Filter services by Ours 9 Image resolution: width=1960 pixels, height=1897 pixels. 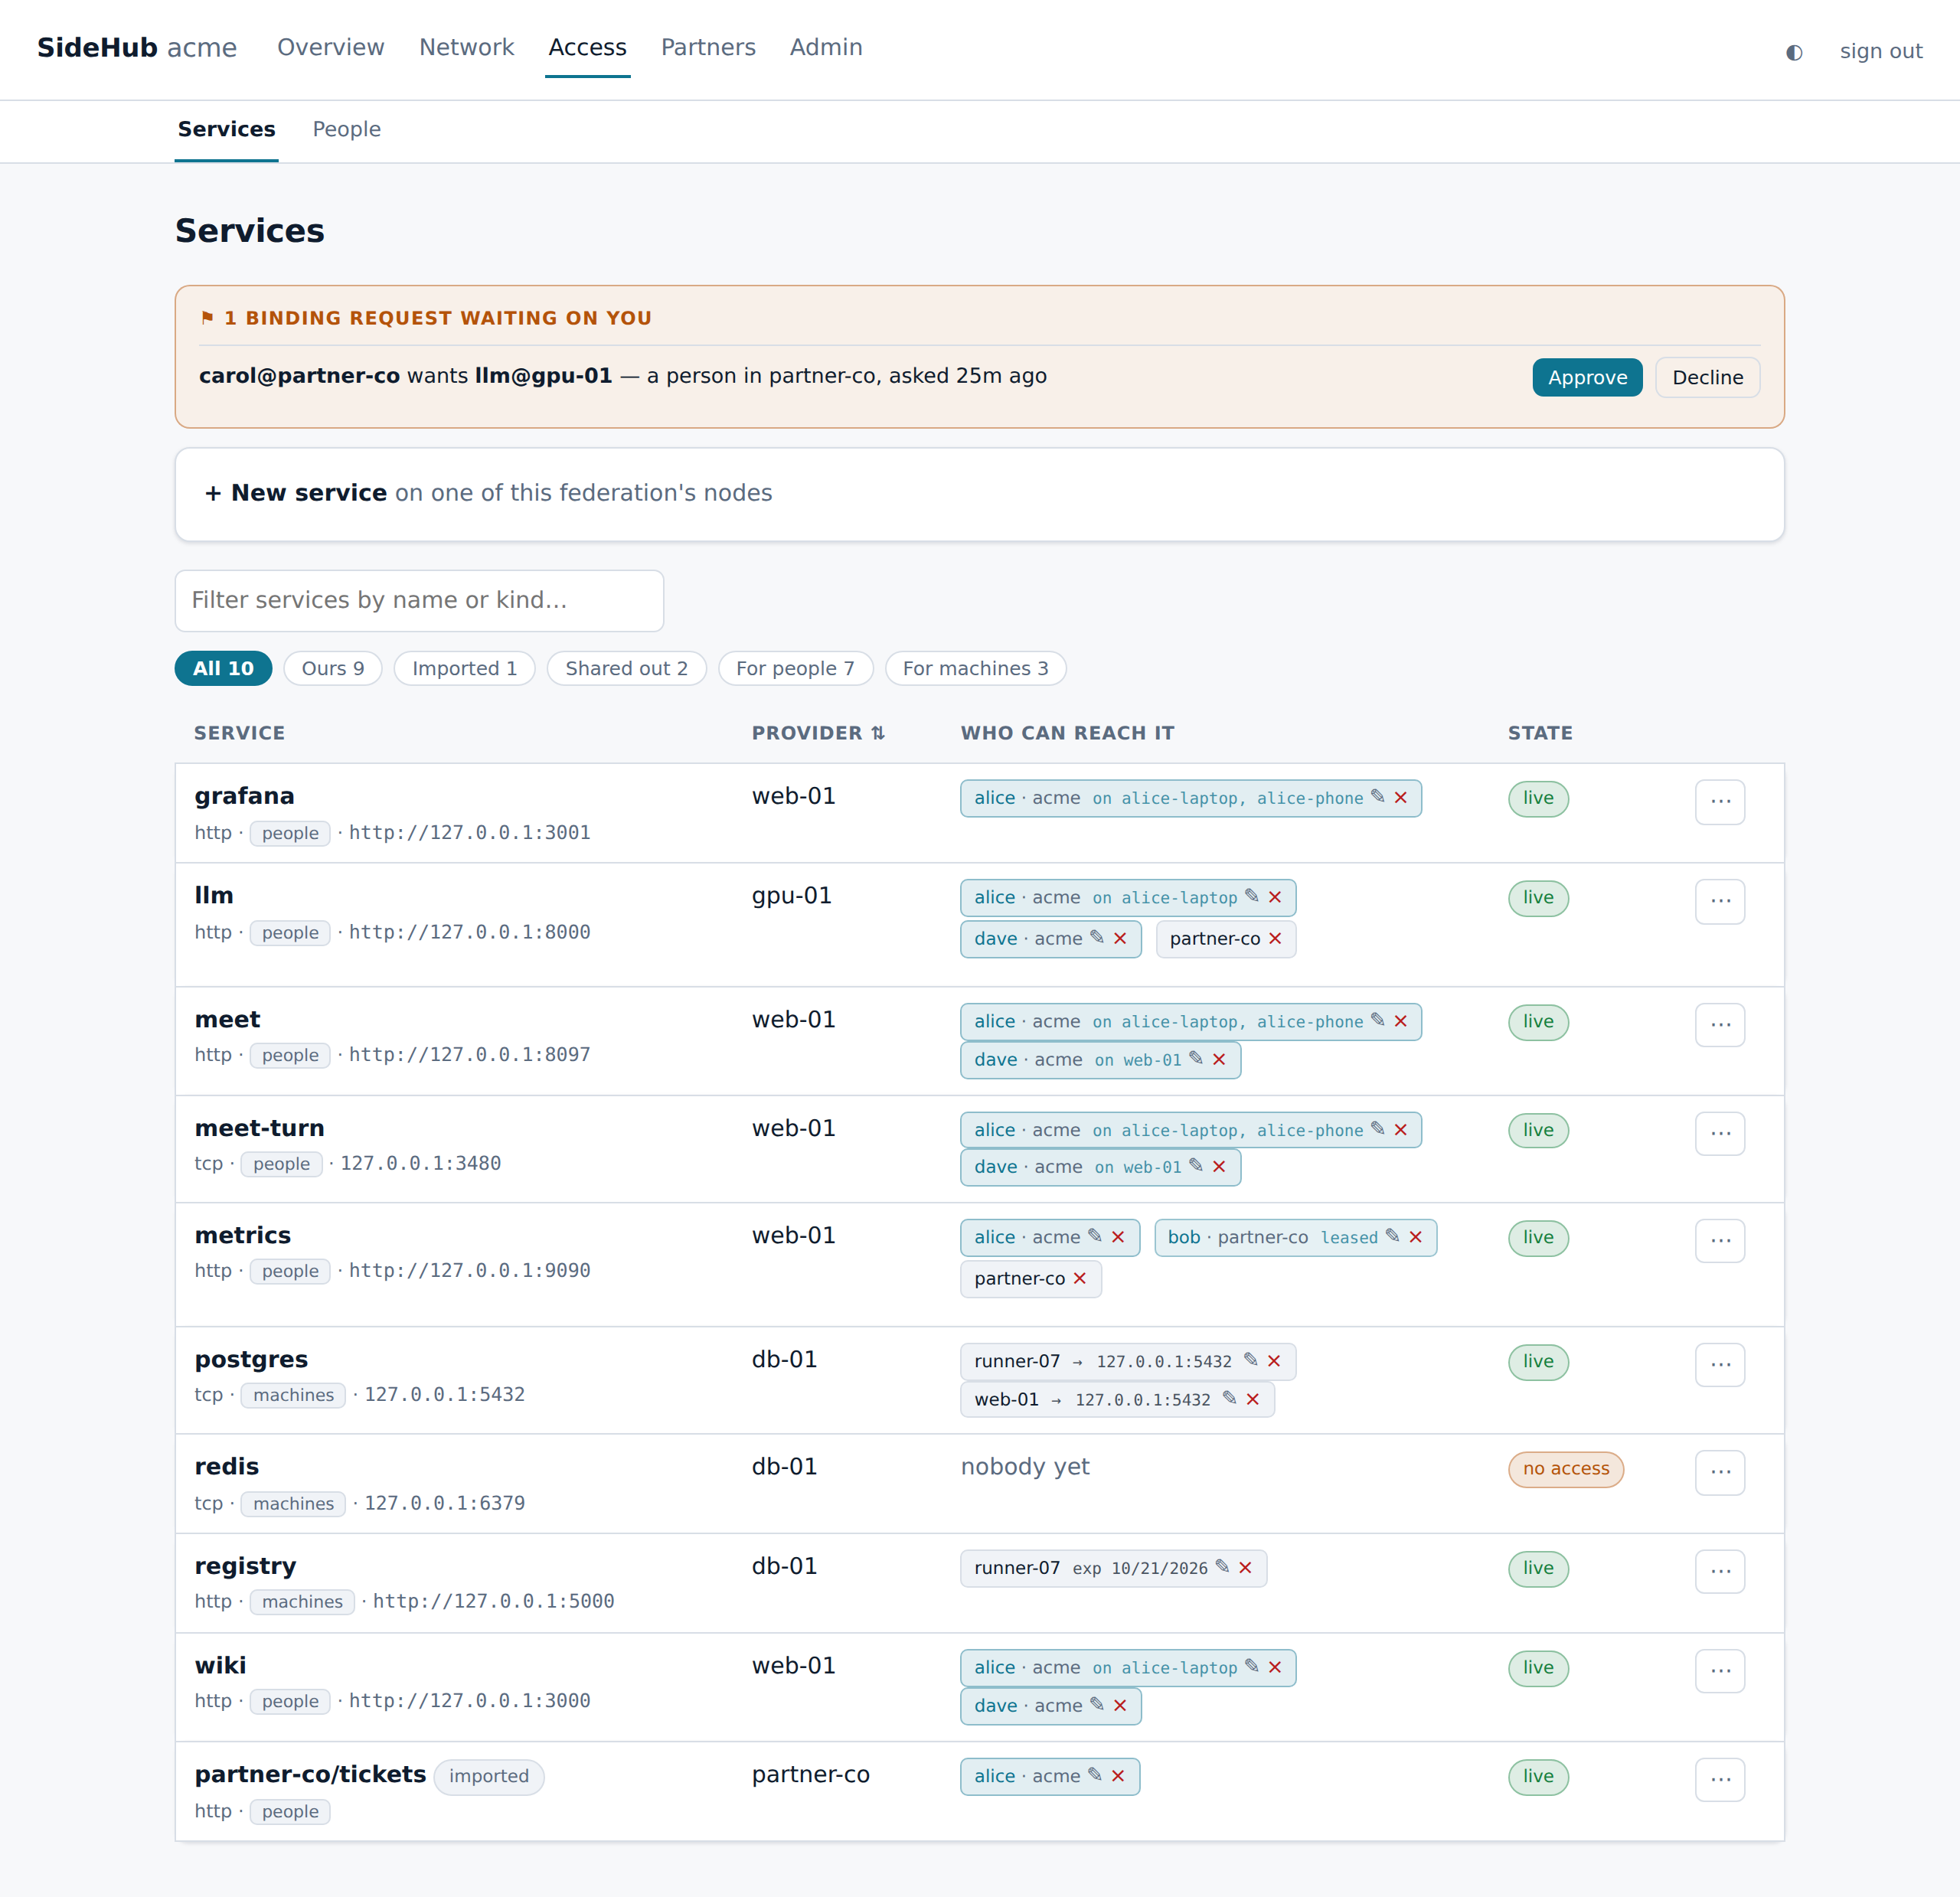click(333, 669)
